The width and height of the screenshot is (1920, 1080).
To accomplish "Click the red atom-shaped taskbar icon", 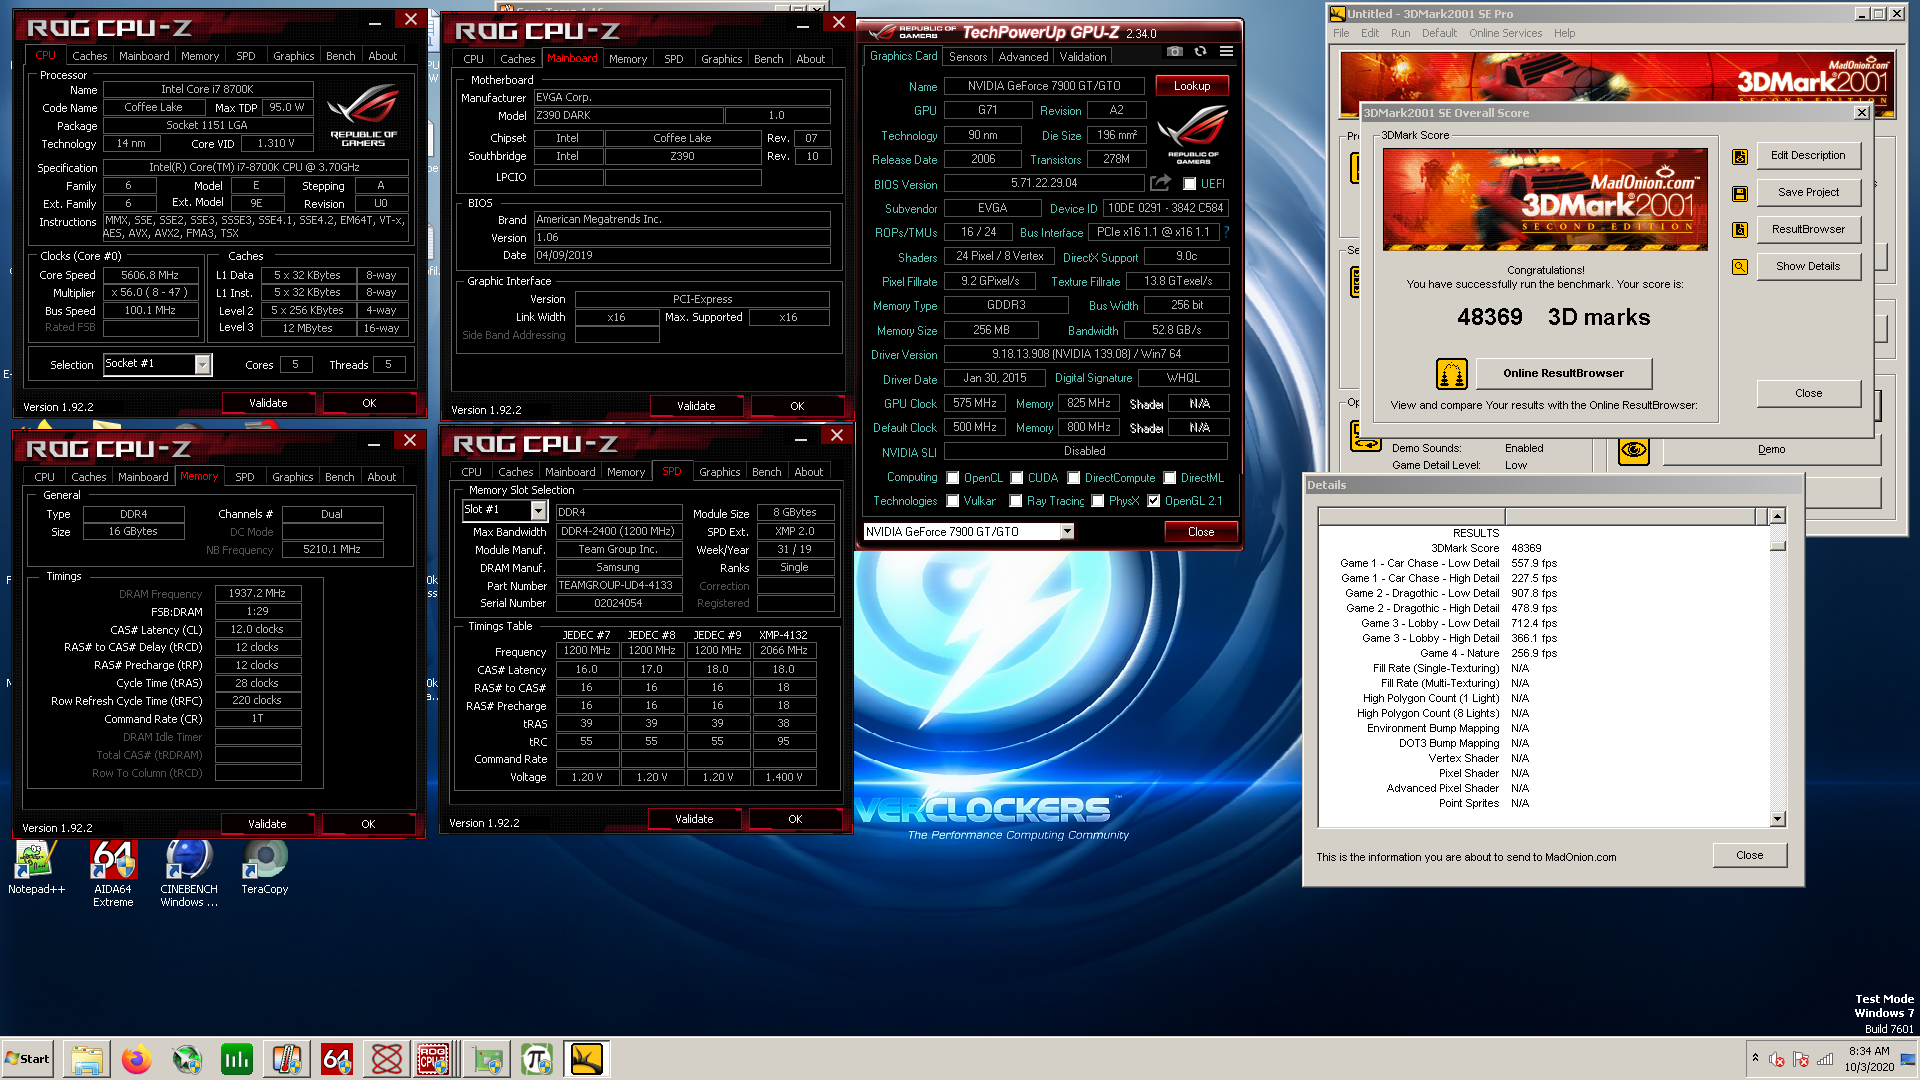I will coord(387,1059).
